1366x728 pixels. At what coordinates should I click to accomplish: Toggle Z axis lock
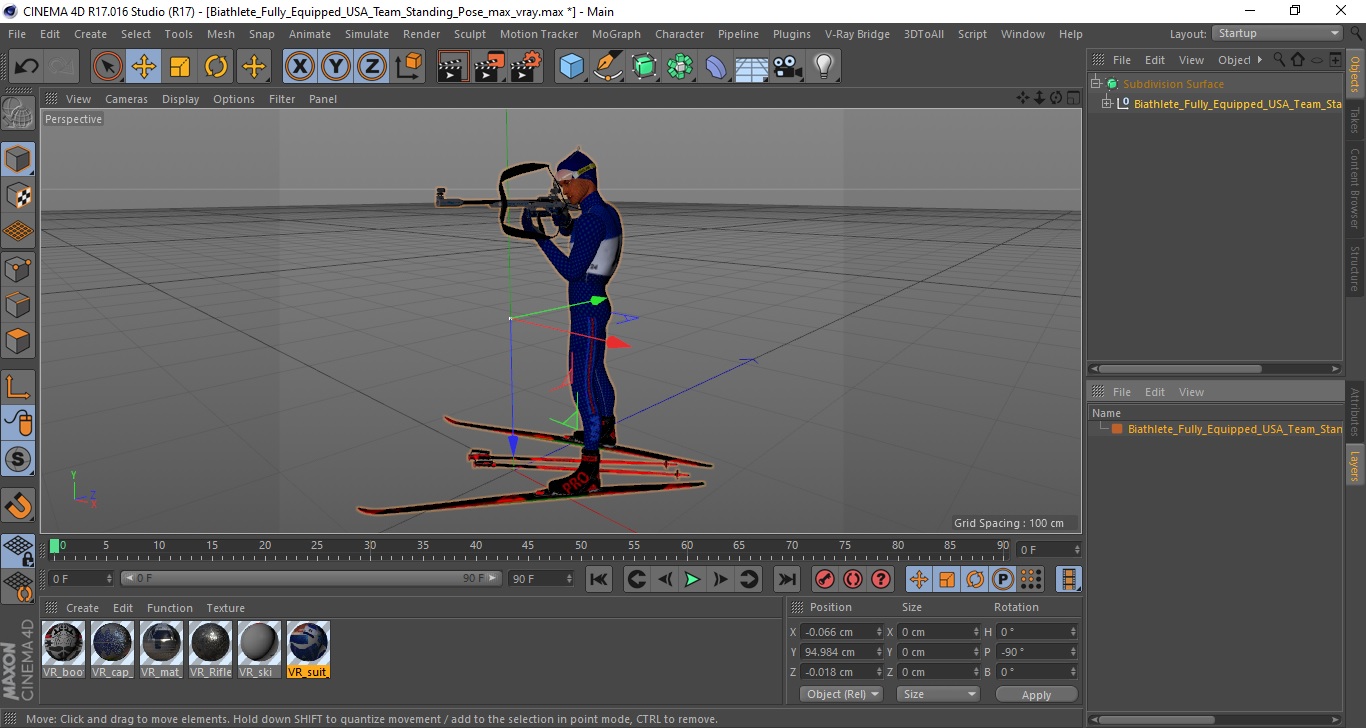[x=372, y=67]
